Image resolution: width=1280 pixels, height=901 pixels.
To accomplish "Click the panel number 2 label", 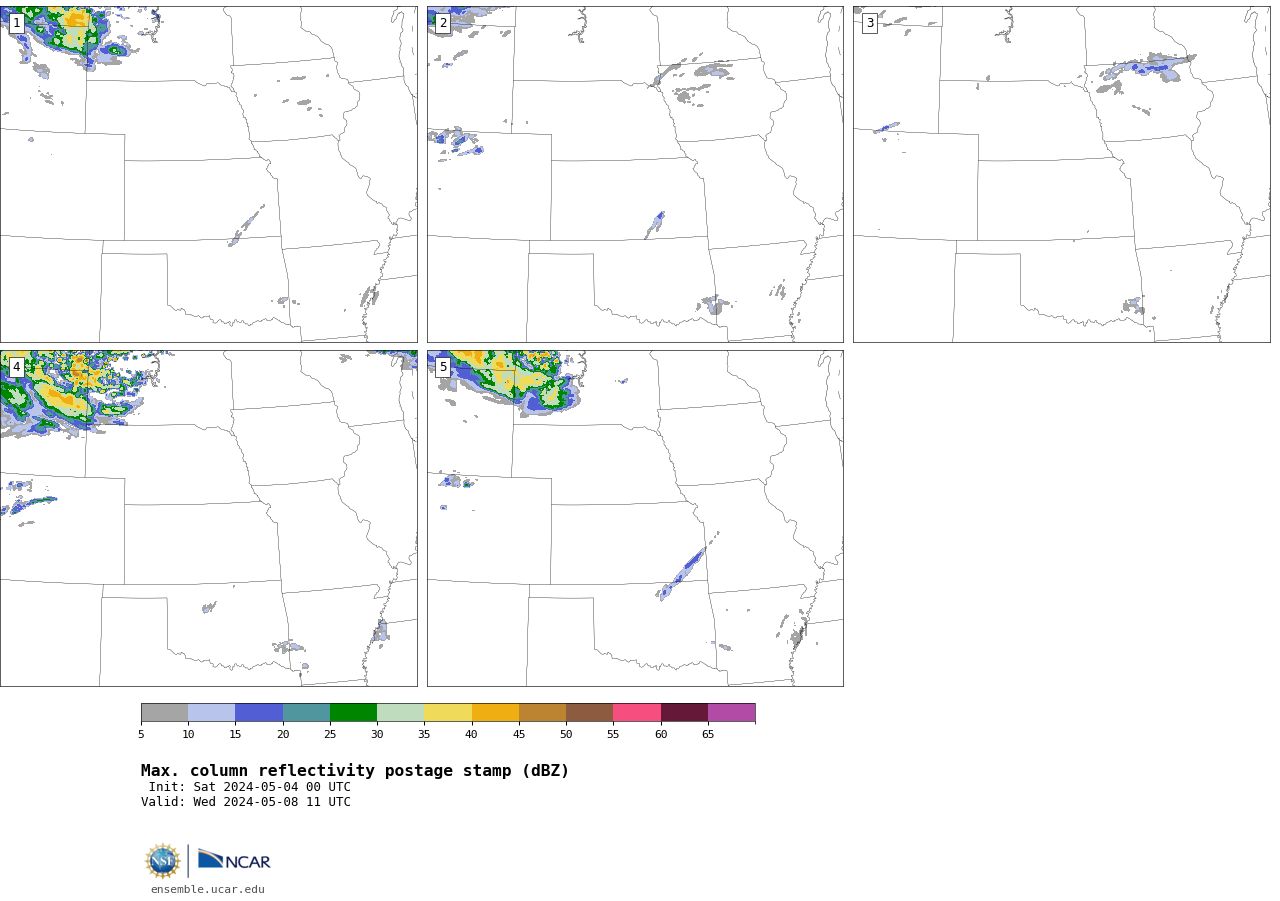I will point(443,23).
